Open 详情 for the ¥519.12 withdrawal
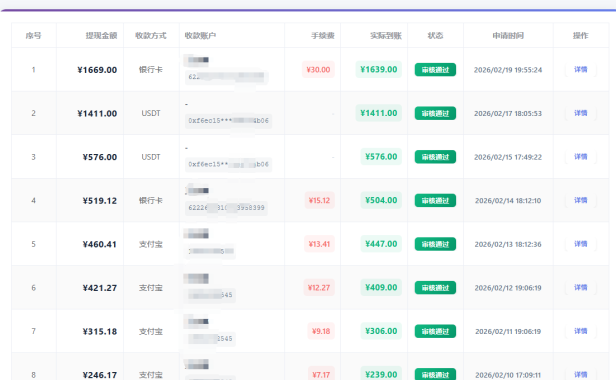Viewport: 616px width, 380px height. click(581, 200)
